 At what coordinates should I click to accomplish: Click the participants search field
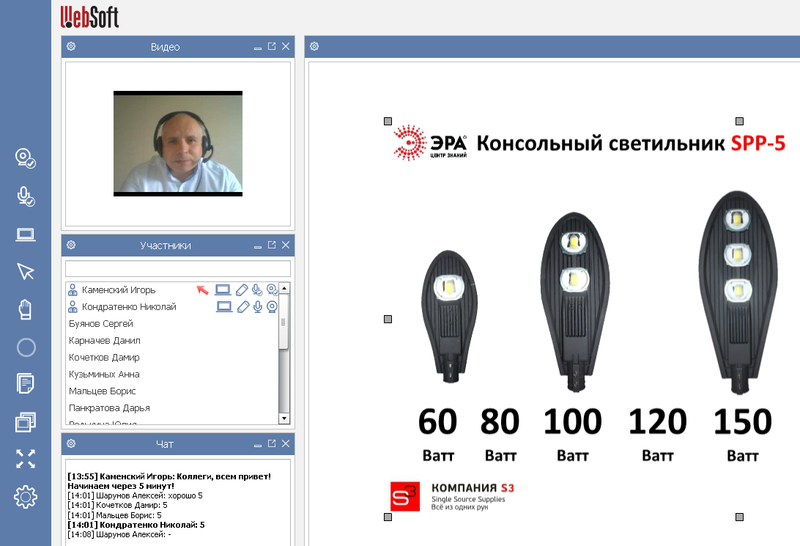[178, 268]
